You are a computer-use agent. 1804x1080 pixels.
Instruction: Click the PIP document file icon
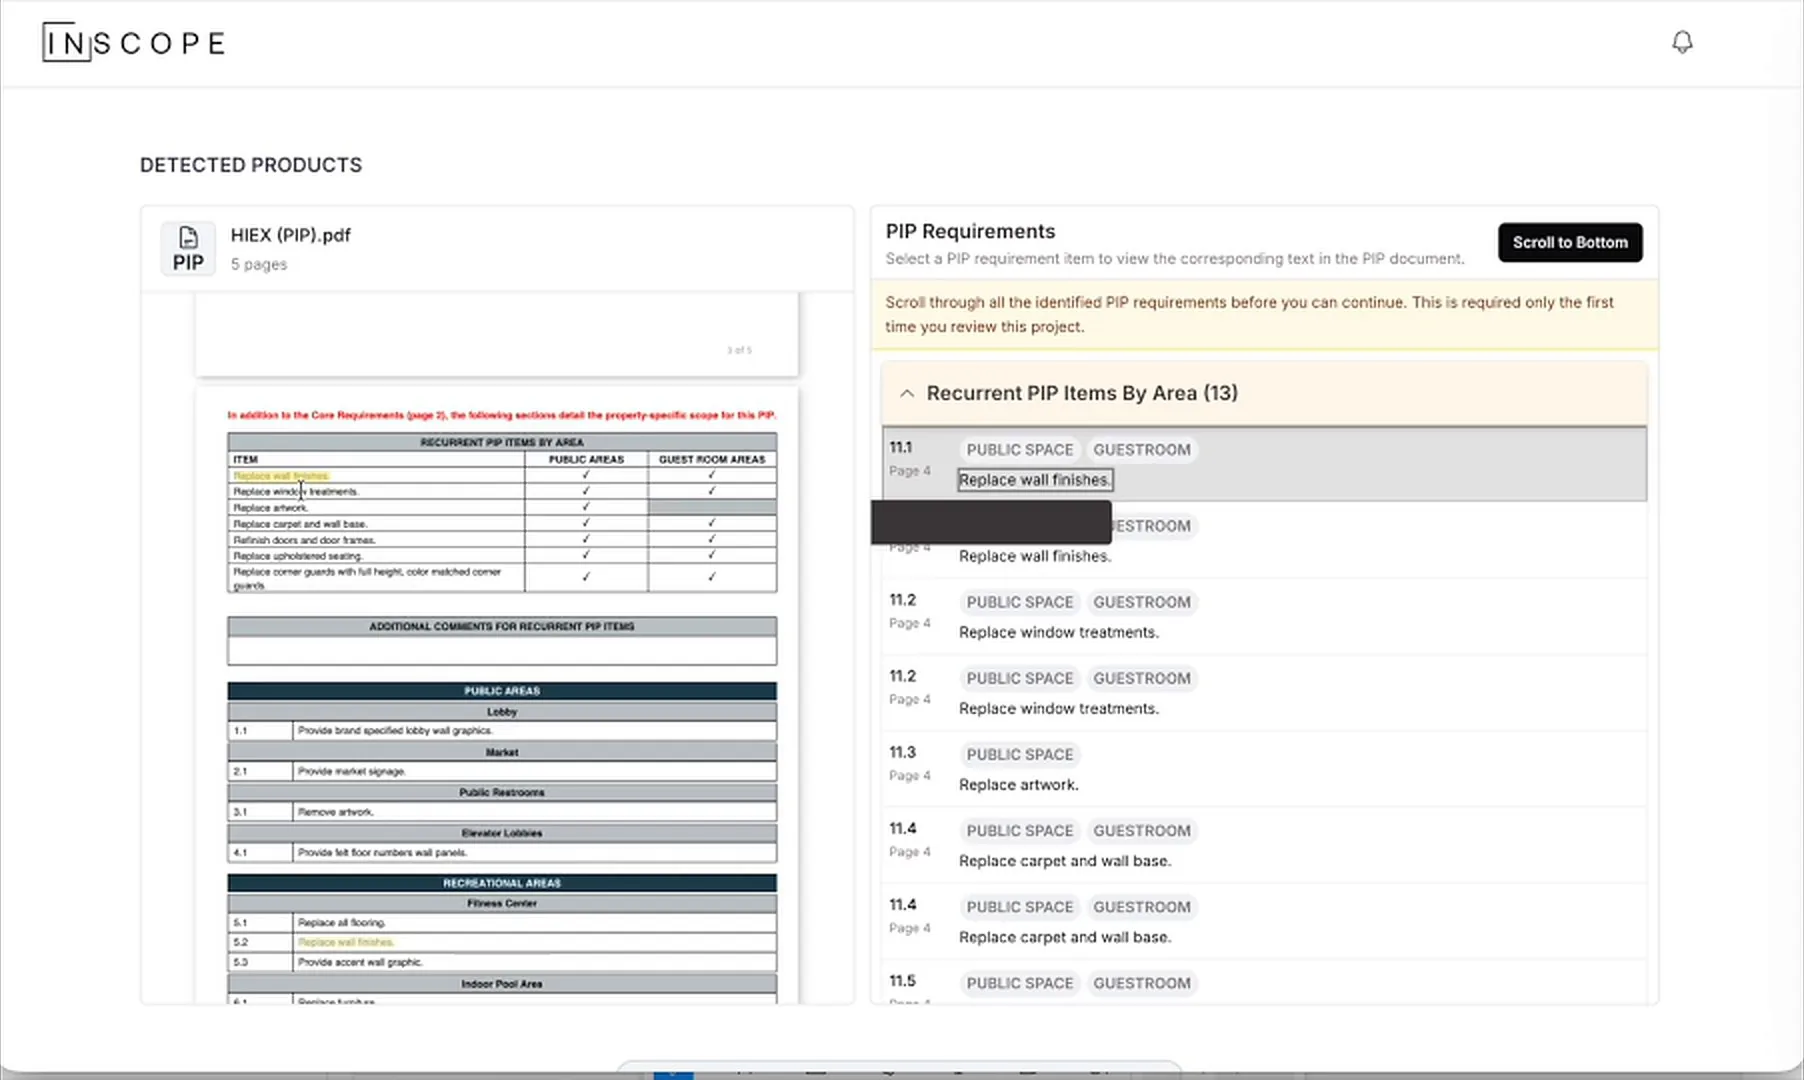click(188, 248)
